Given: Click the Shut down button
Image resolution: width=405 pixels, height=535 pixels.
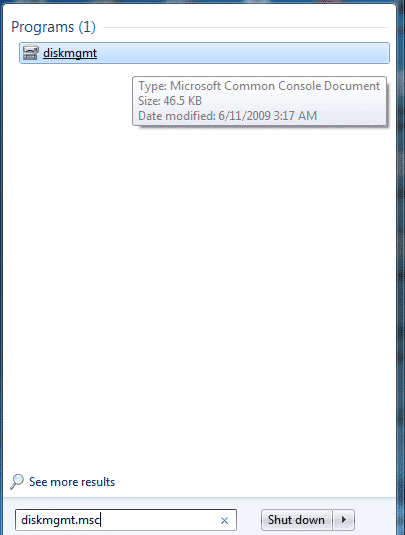Looking at the screenshot, I should point(296,520).
